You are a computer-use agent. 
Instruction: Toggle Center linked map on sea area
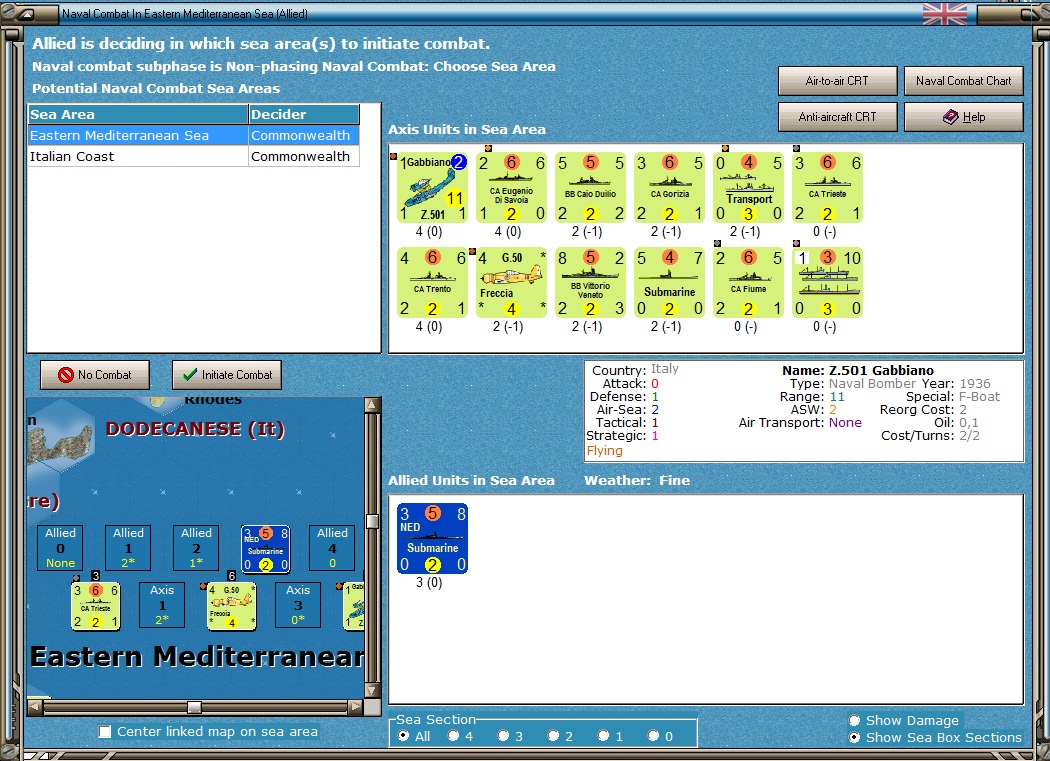pos(104,732)
